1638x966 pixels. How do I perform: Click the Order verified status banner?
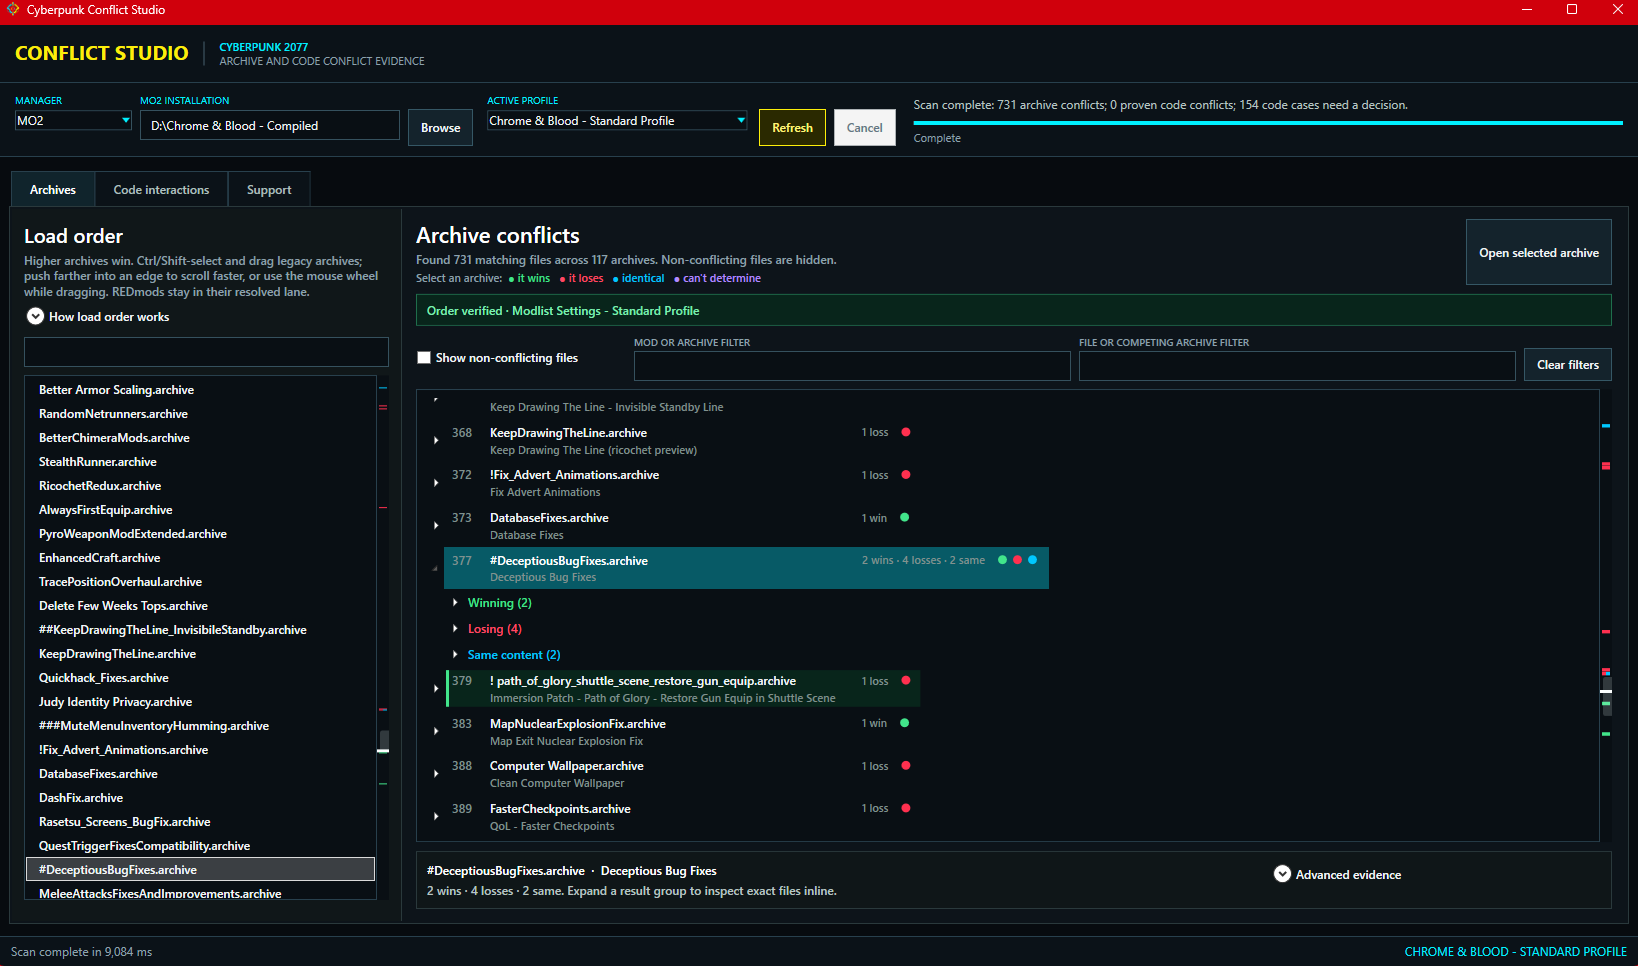(1013, 310)
